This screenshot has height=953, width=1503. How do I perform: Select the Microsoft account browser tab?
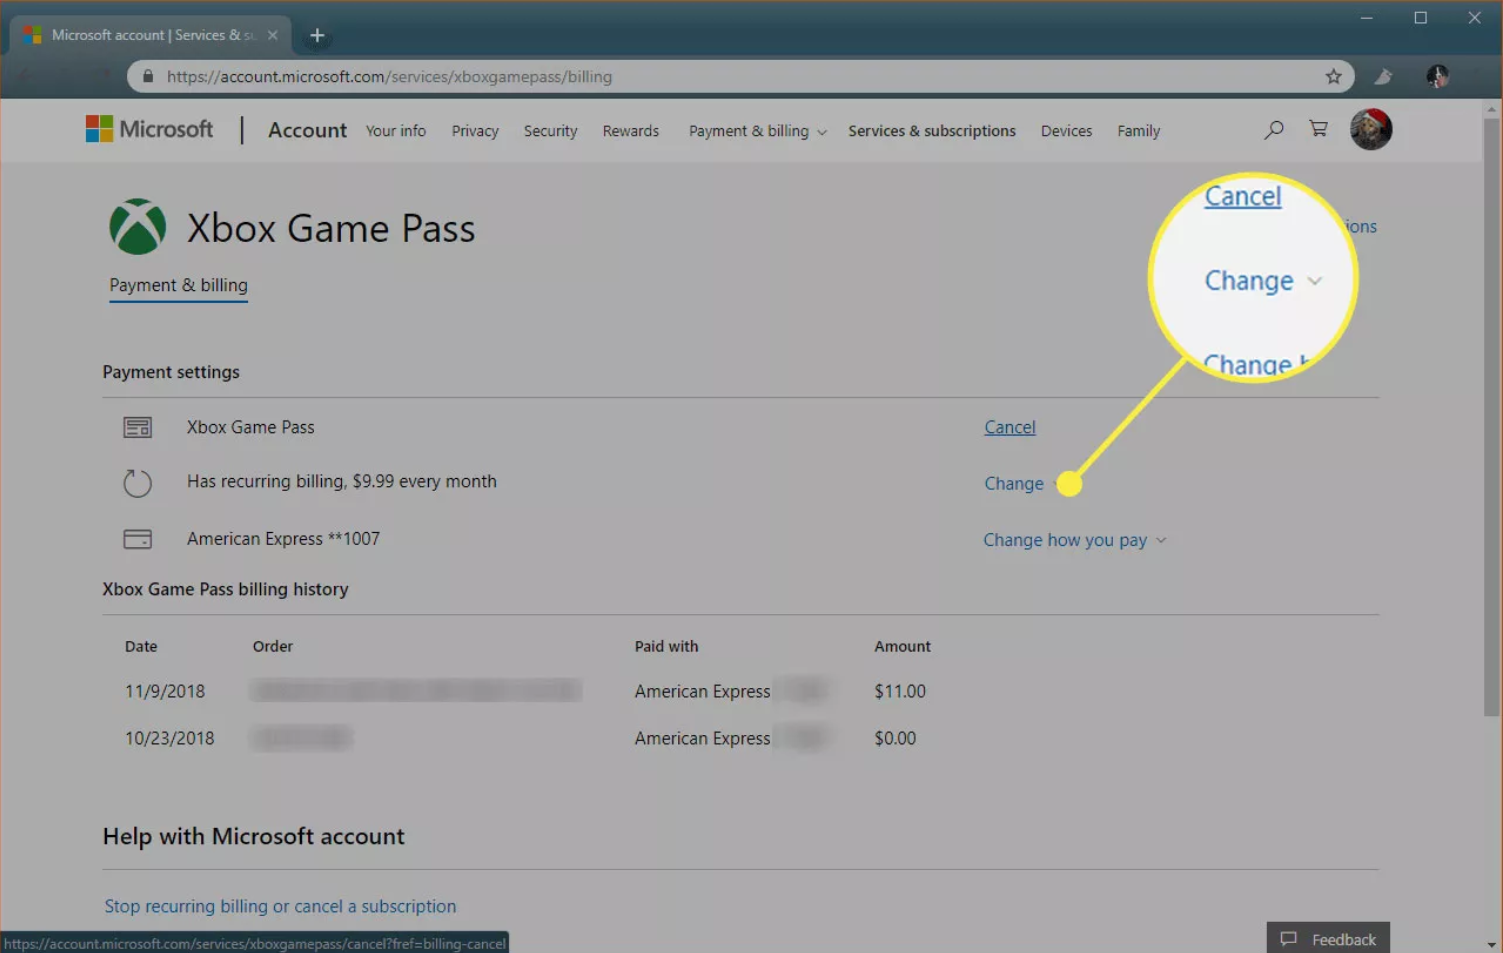coord(150,35)
